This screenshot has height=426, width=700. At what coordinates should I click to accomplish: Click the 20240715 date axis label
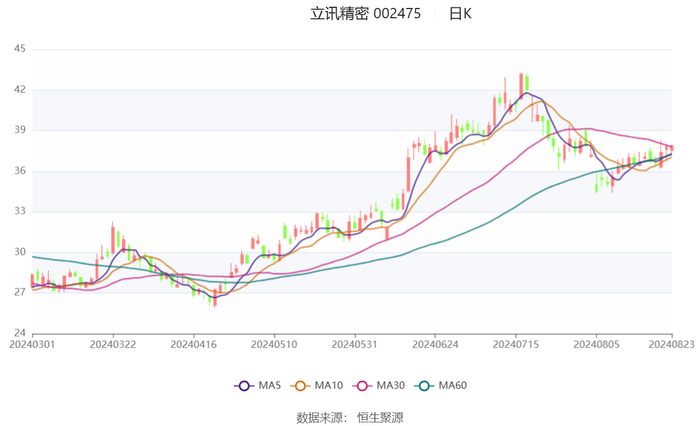click(516, 345)
